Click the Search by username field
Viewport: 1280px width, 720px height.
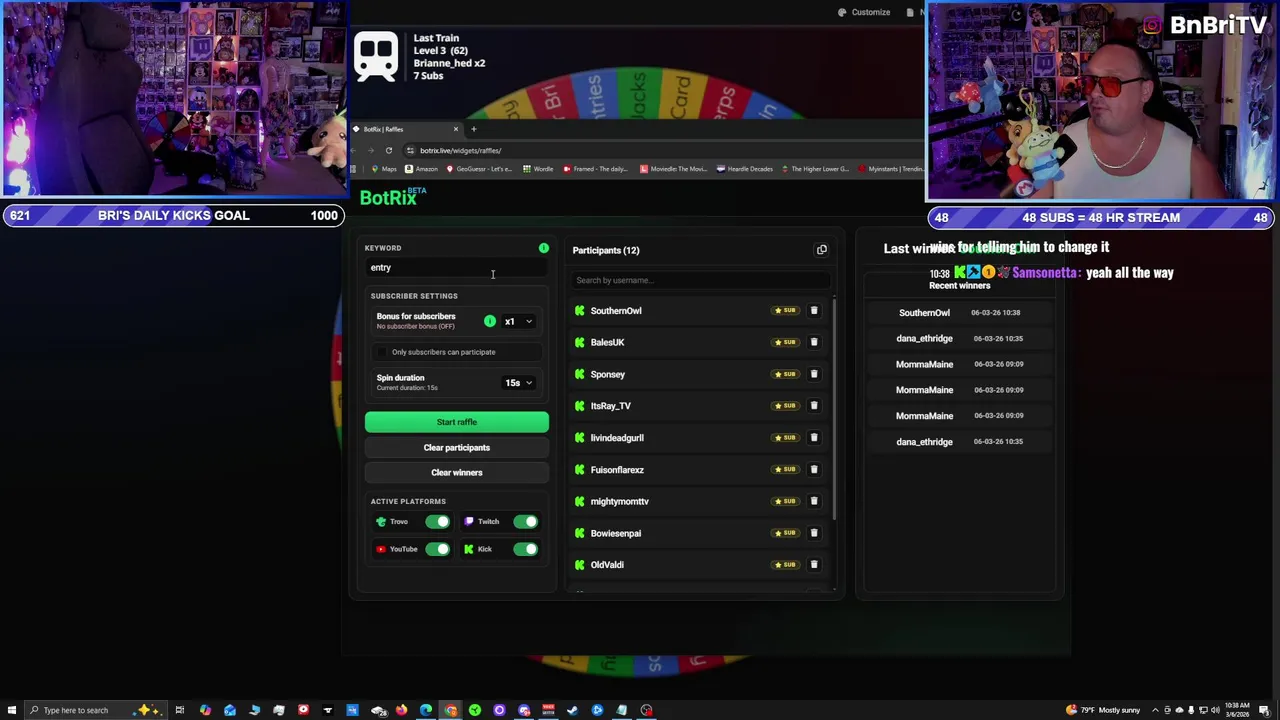(x=700, y=280)
